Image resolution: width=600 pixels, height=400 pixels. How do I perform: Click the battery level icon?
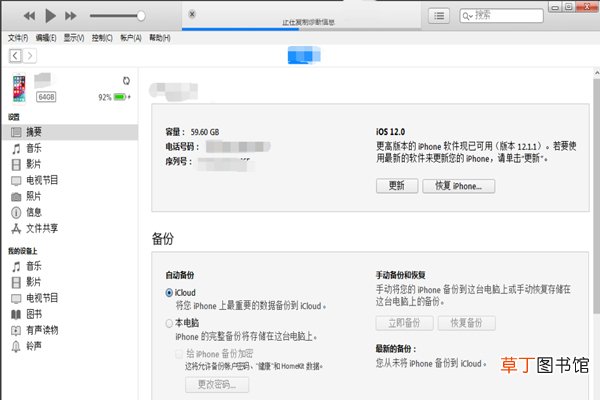coord(120,97)
